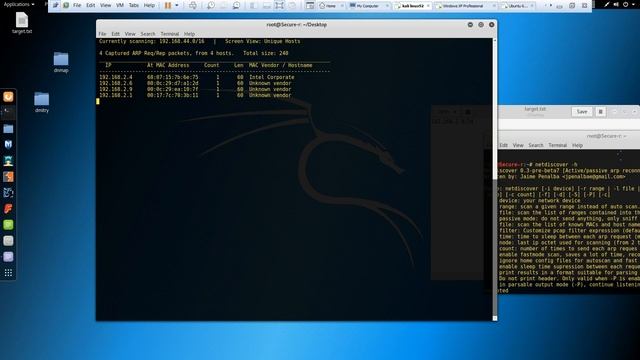Launch Burp Suite from the dock
This screenshot has width=640, height=360.
pyautogui.click(x=8, y=176)
